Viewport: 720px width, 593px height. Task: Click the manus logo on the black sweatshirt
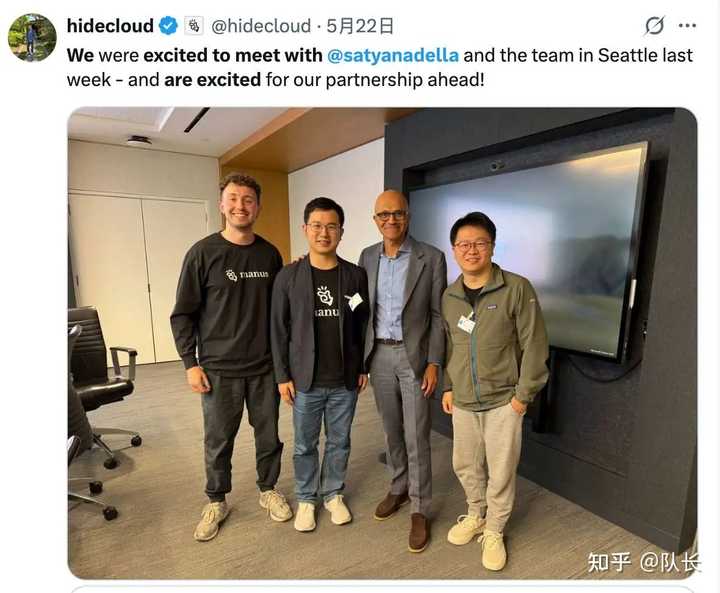(x=247, y=275)
